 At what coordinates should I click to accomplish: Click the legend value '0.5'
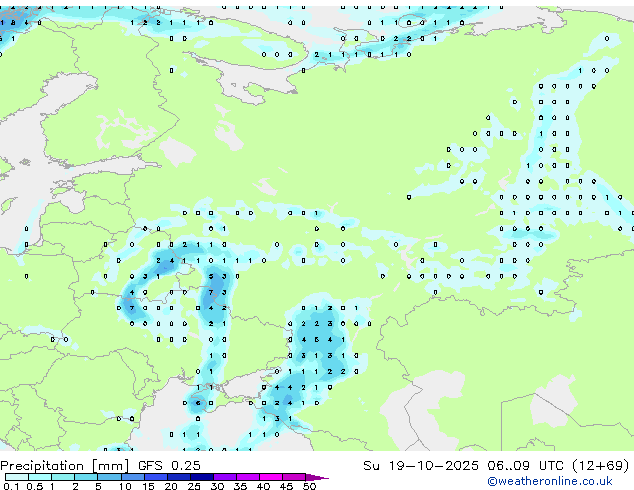[35, 486]
